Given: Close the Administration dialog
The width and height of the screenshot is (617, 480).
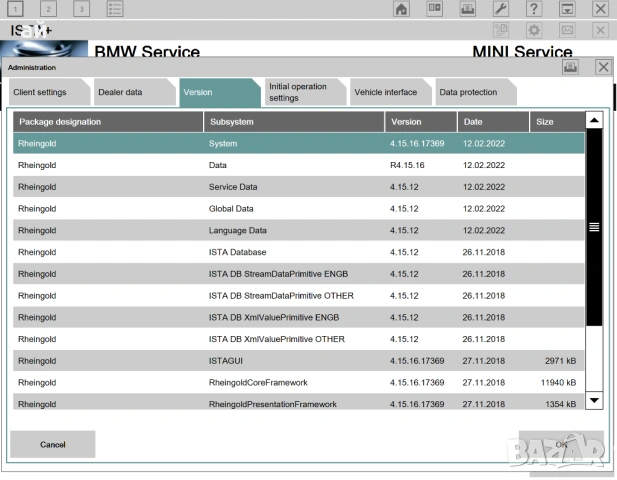Looking at the screenshot, I should [x=603, y=67].
